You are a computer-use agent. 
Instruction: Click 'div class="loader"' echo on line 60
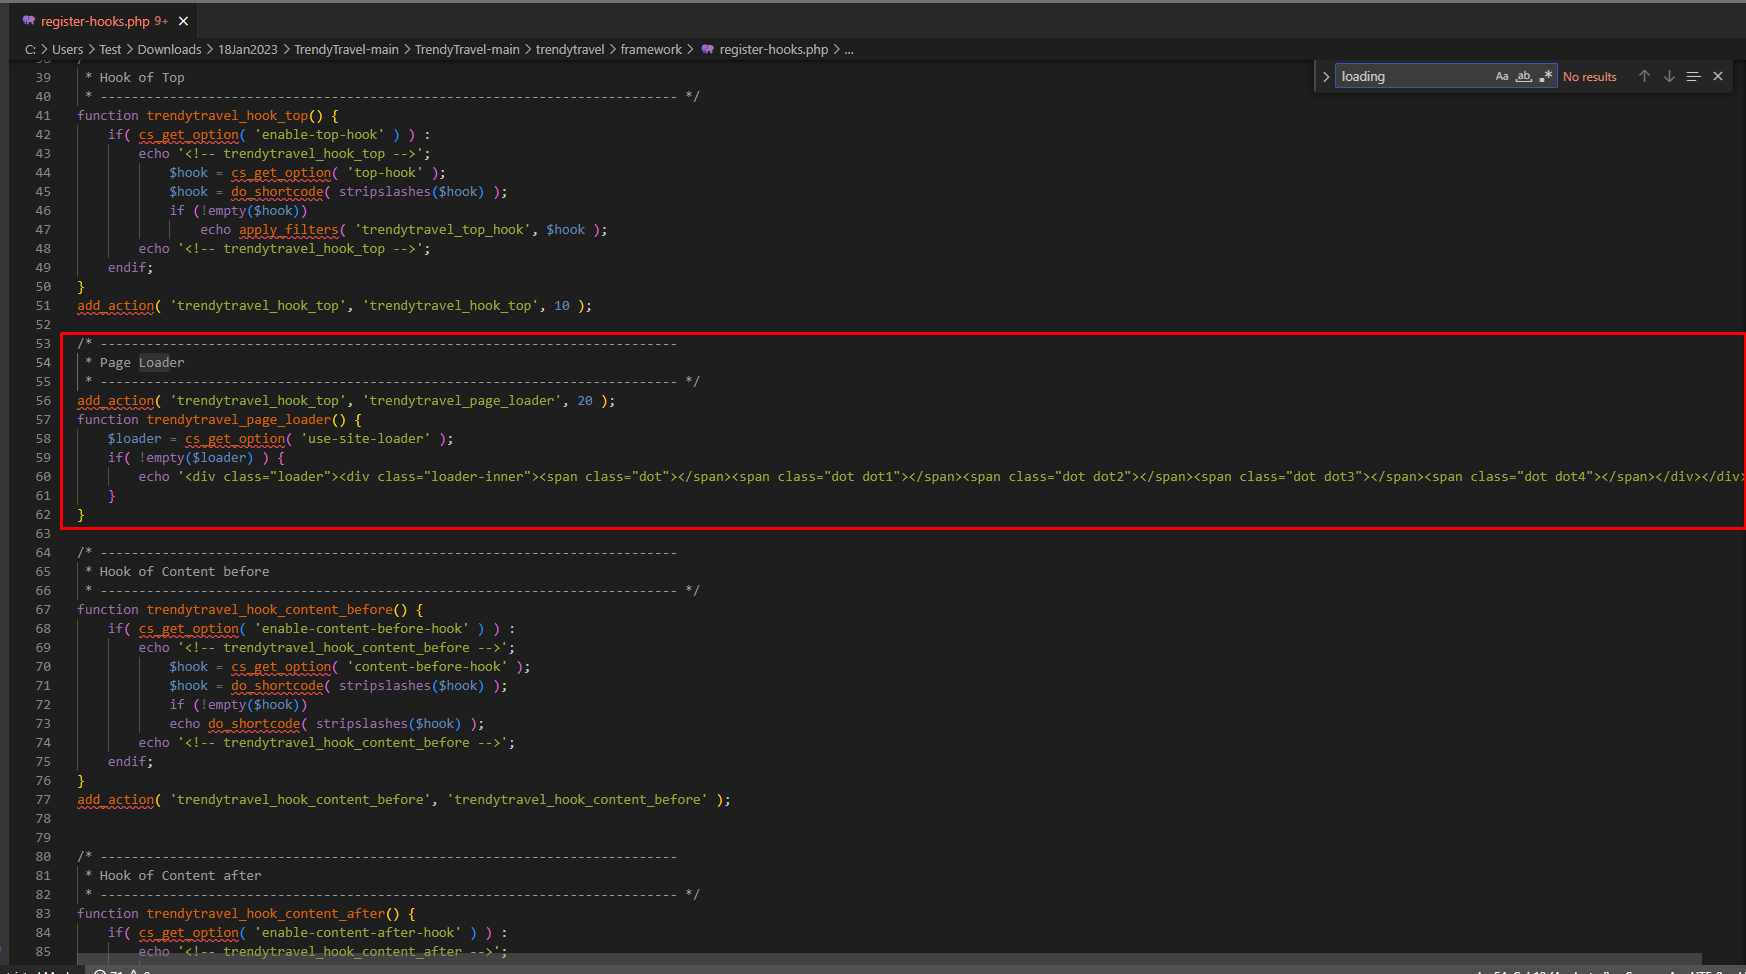click(262, 476)
